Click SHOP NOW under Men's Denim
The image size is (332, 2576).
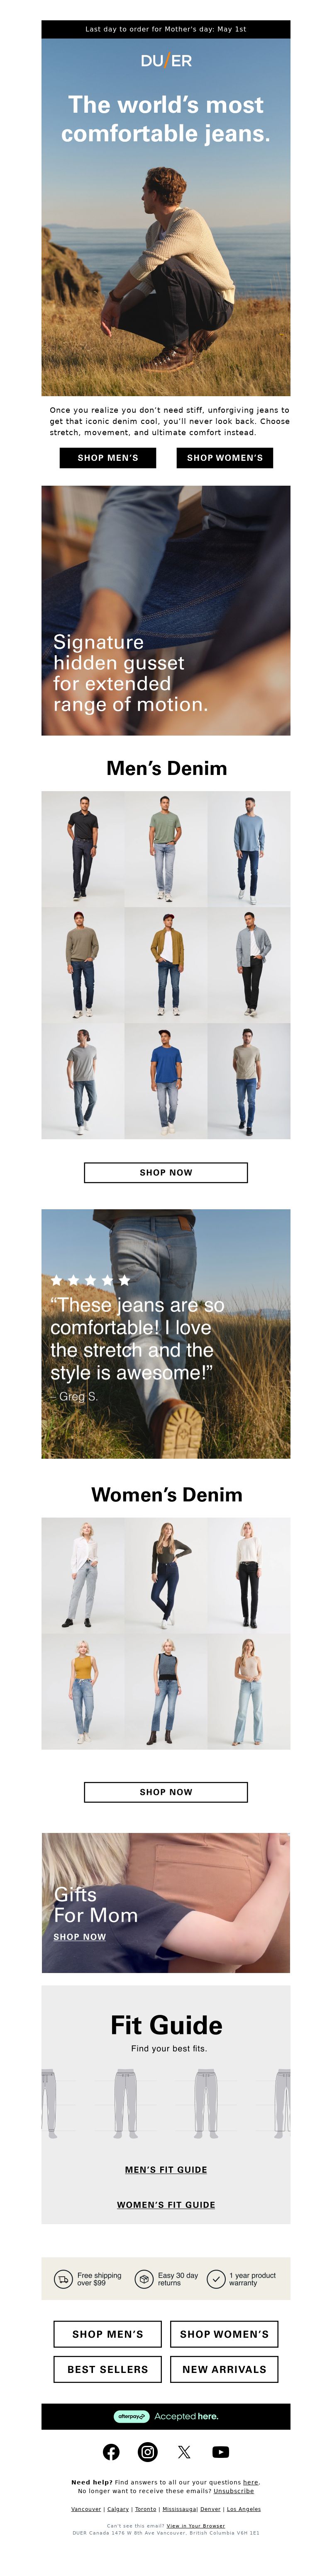[166, 1172]
